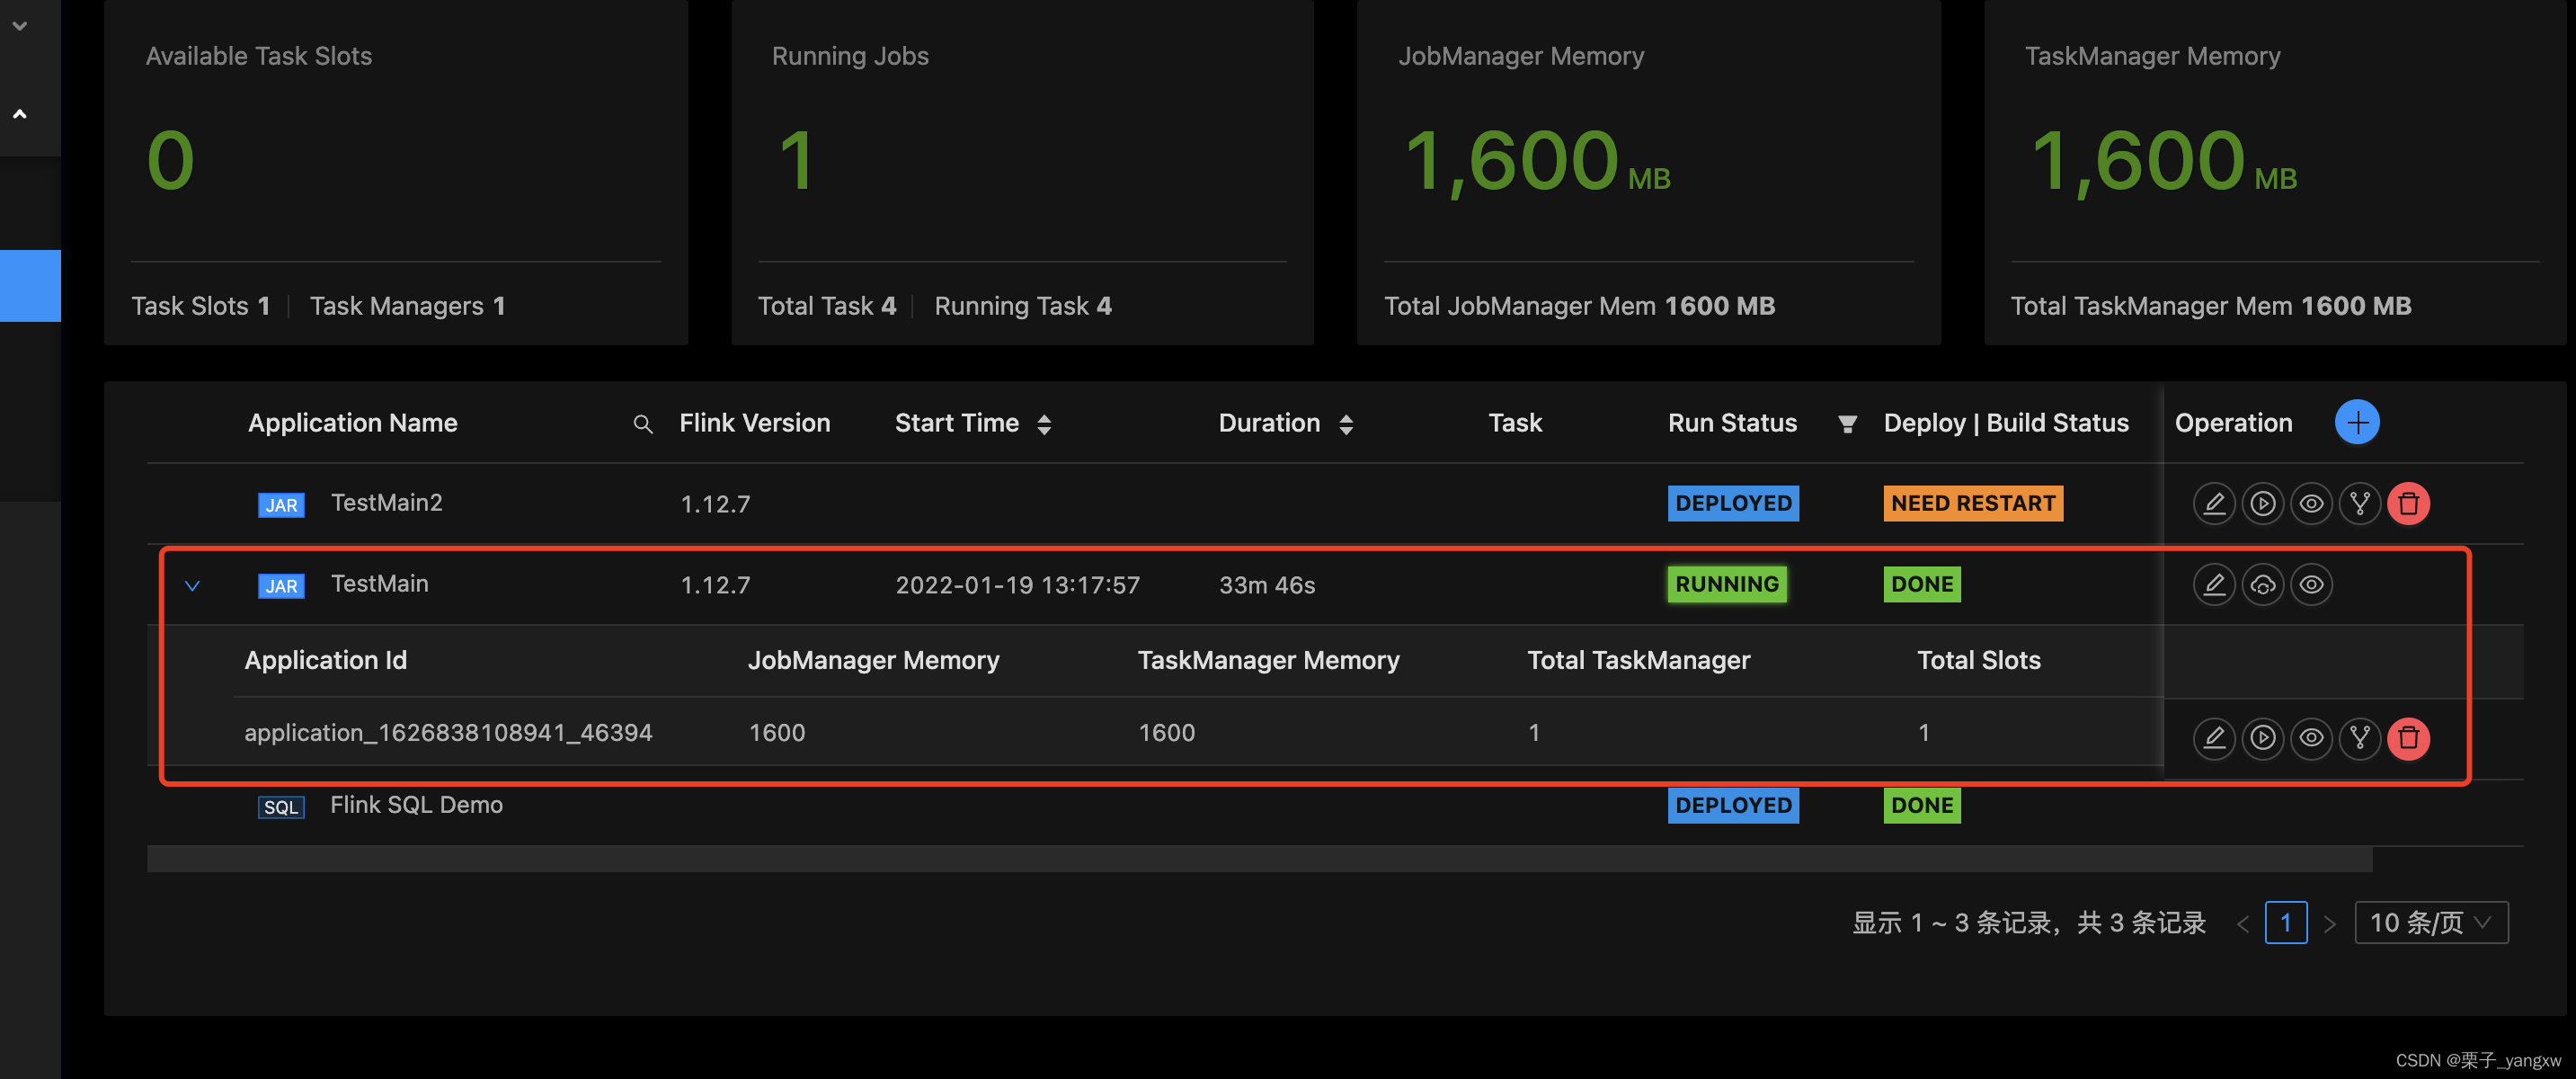Click start time 2022-01-19 13:17:57

1017,585
